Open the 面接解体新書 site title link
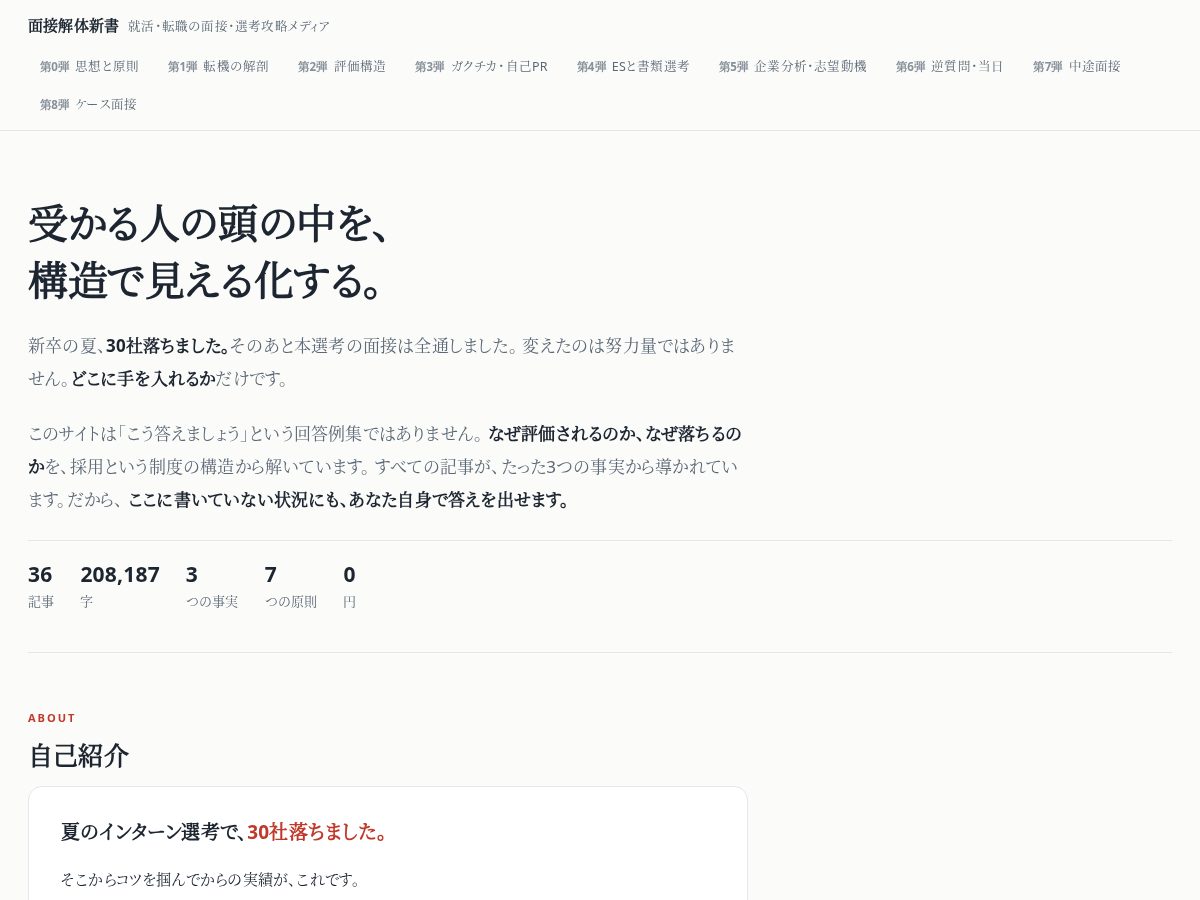 tap(73, 26)
